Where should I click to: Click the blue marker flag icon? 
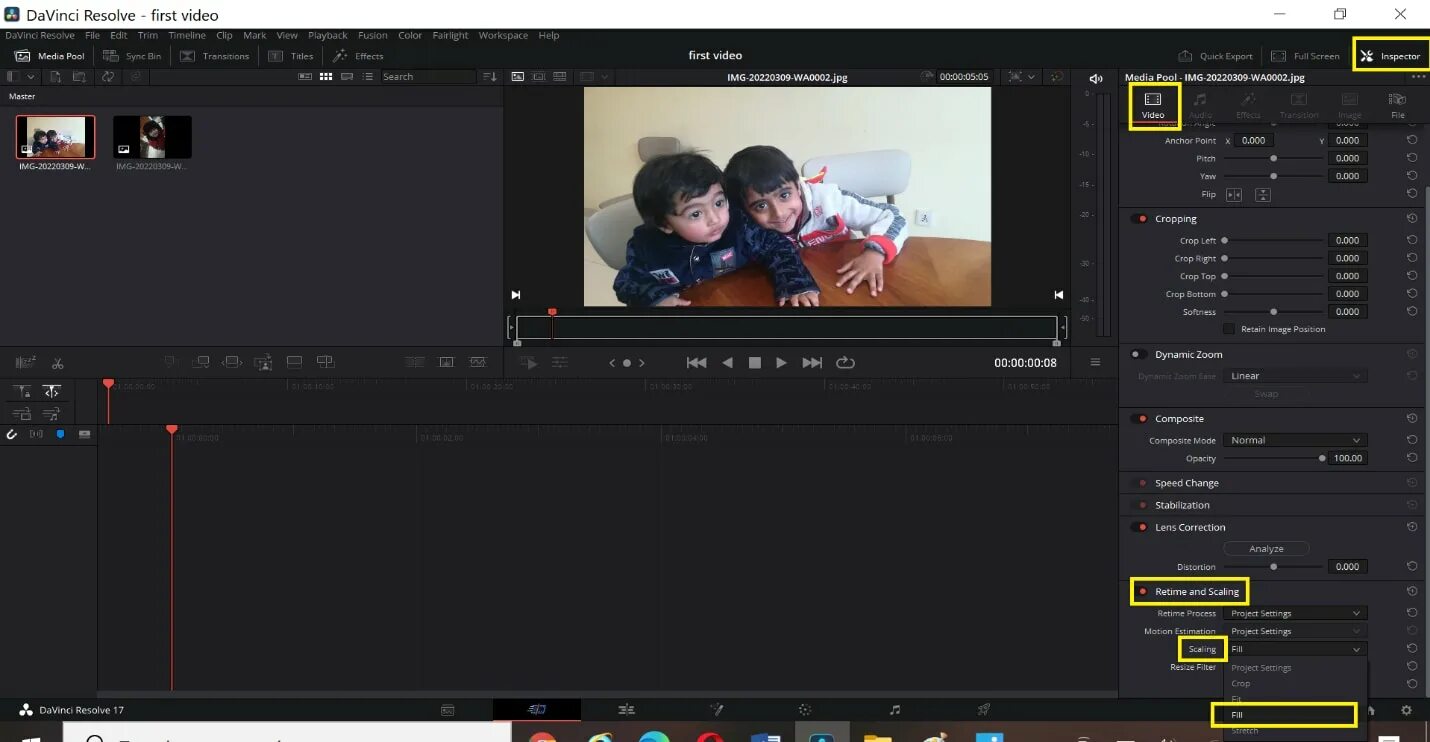pos(60,434)
